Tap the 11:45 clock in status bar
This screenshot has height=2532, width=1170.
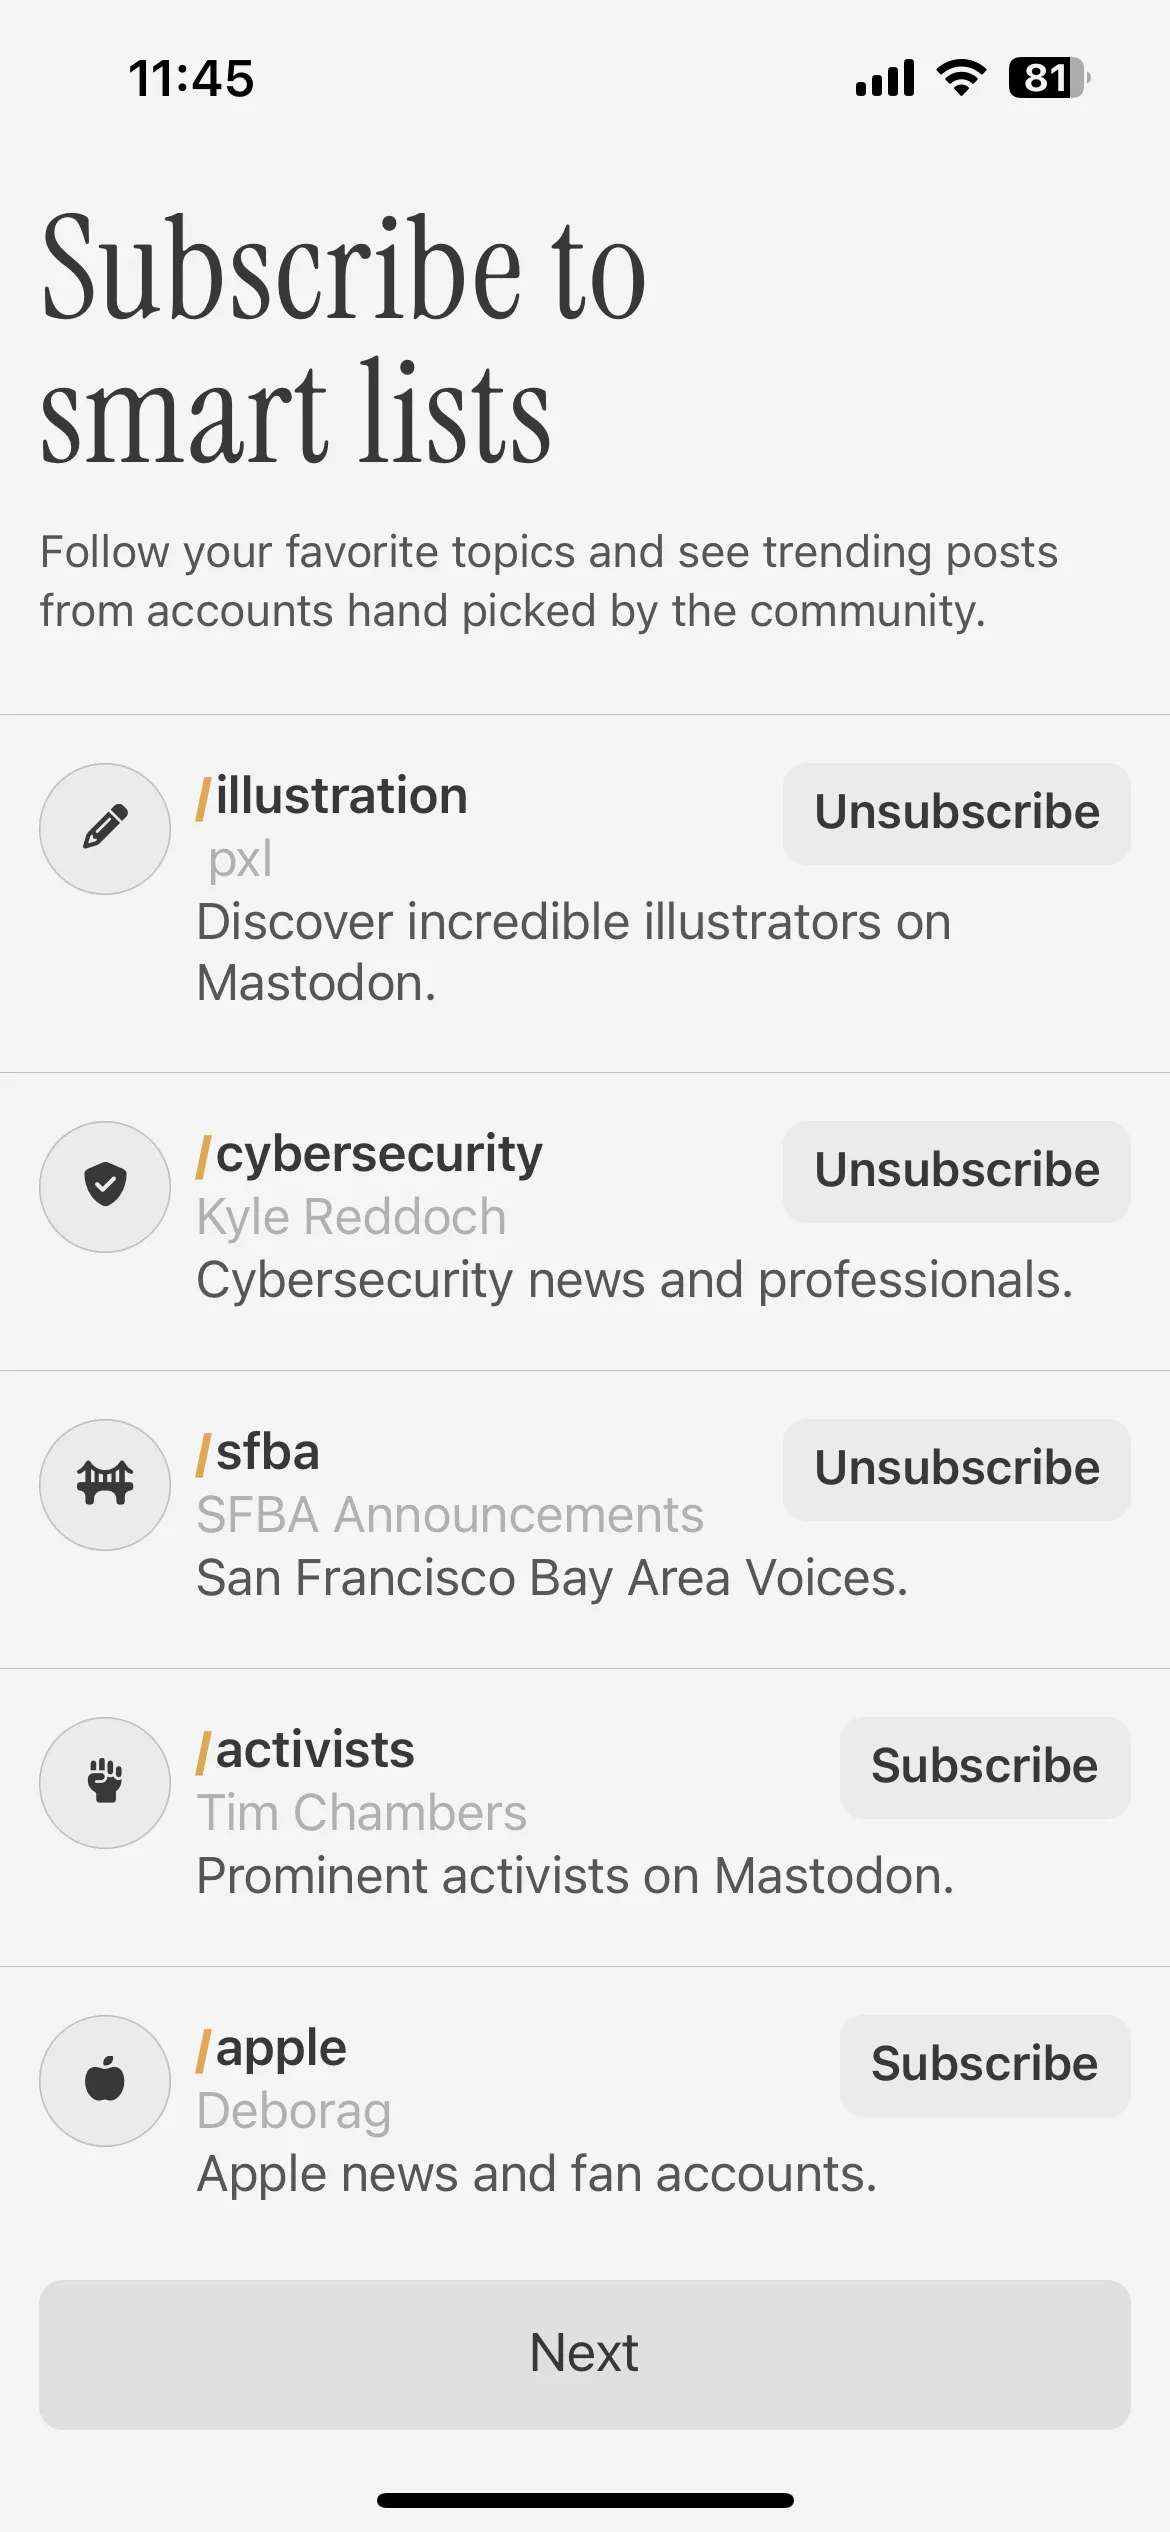point(191,78)
